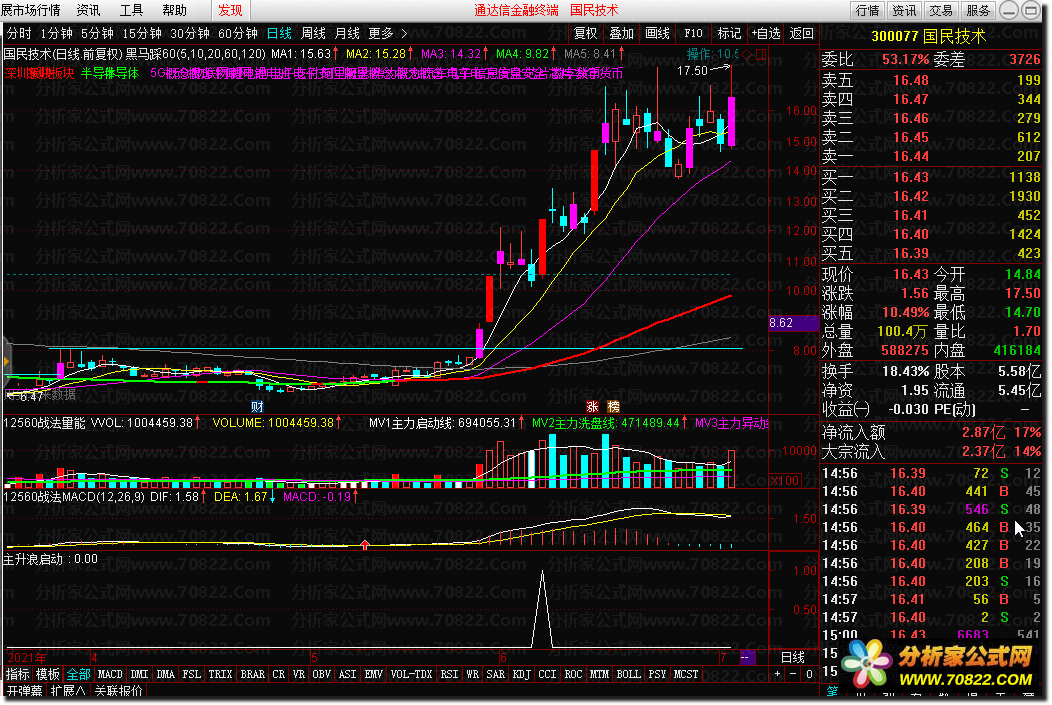Viewport: 1052px width, 705px height.
Task: Open the 指标 indicator tab
Action: point(18,674)
